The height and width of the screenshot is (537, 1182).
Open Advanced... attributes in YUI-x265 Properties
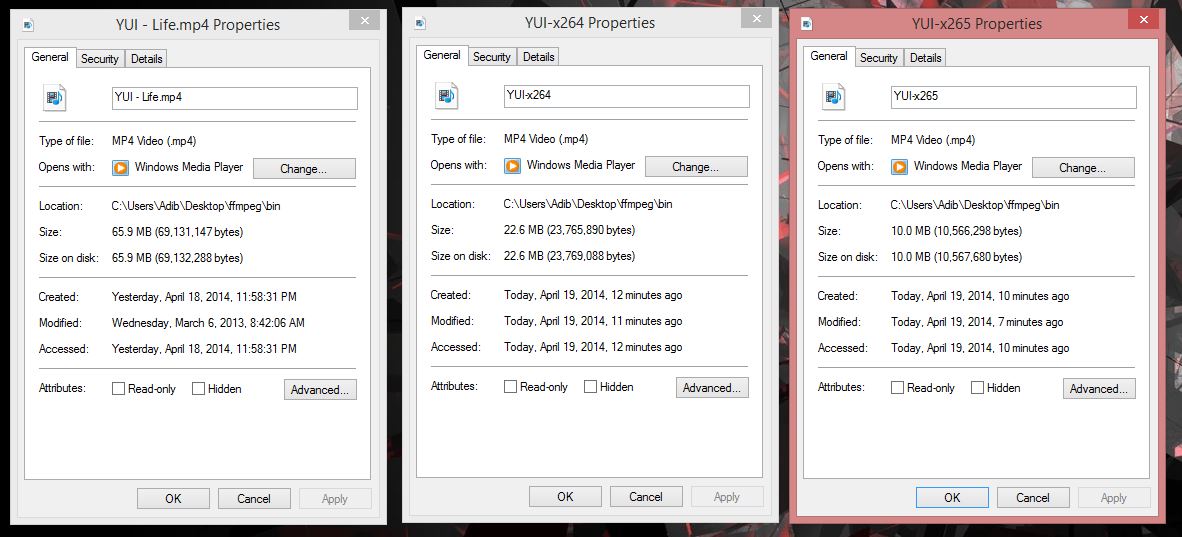point(1098,388)
